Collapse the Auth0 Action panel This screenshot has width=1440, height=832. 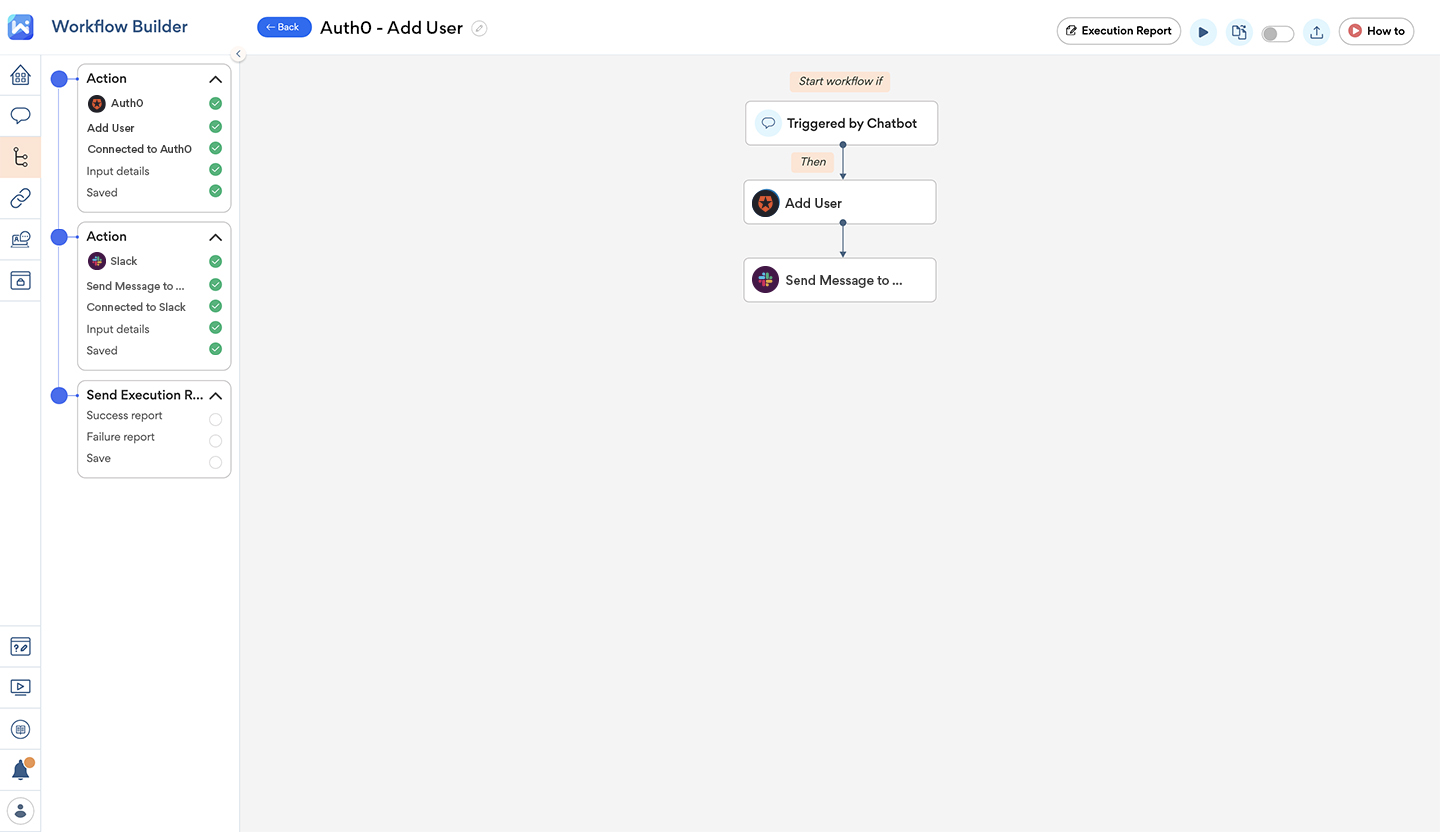[215, 79]
